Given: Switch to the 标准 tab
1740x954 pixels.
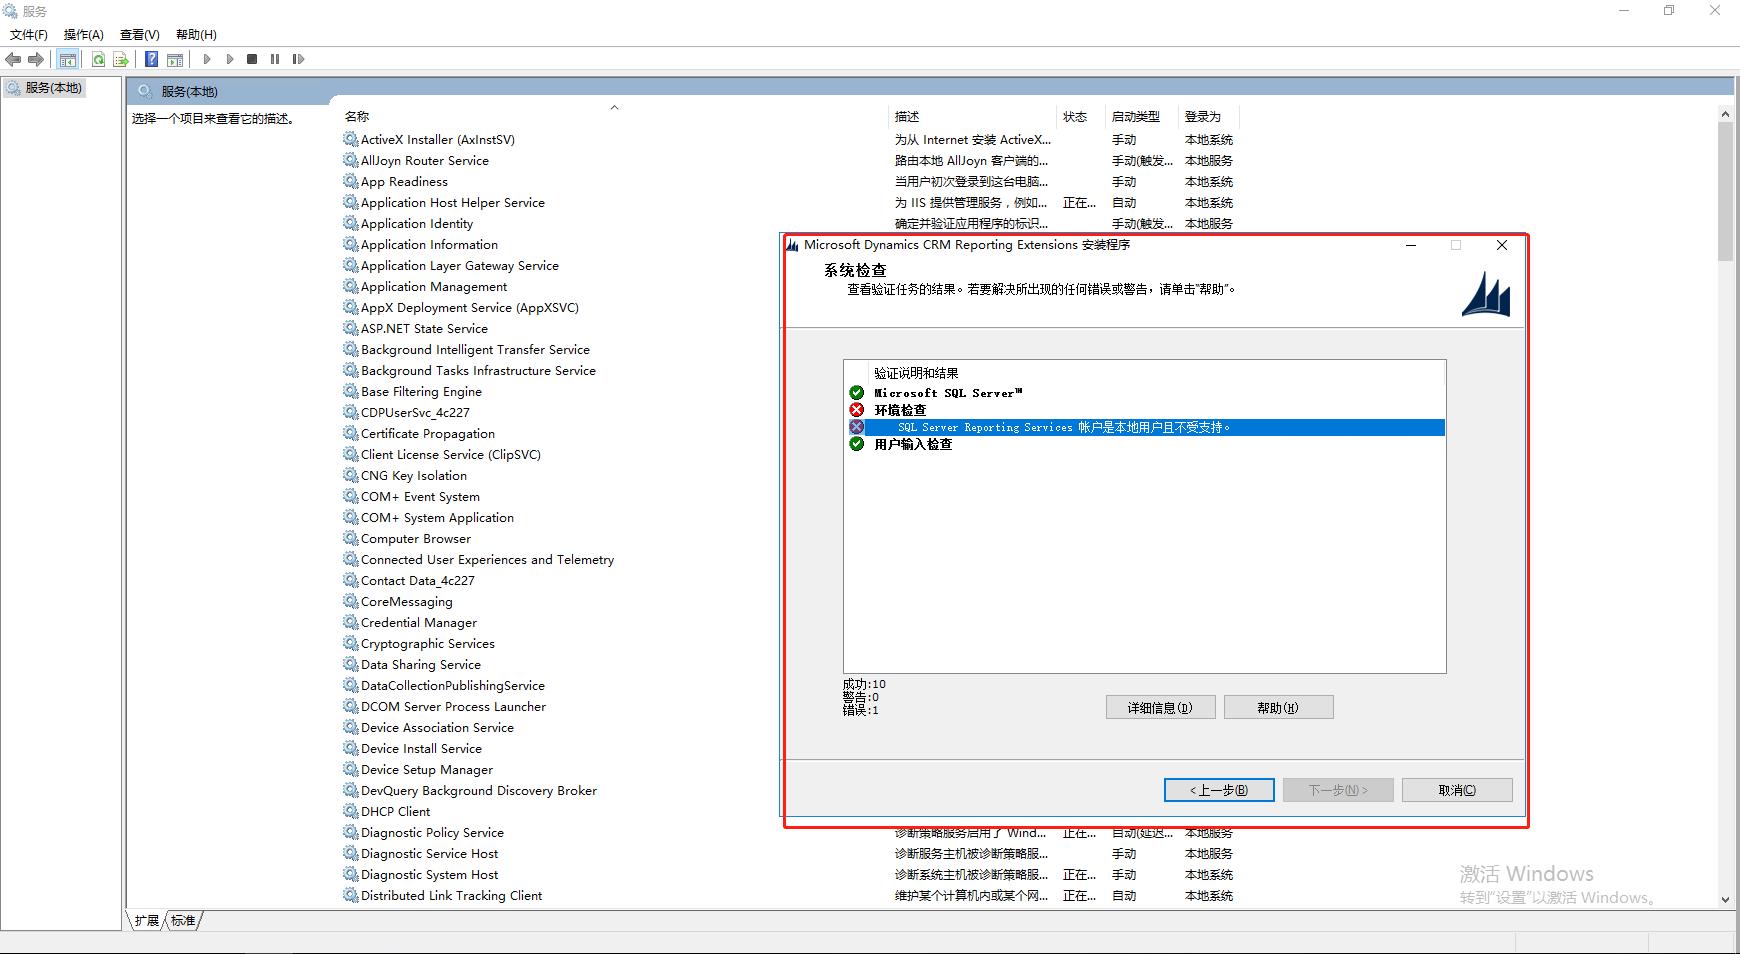Looking at the screenshot, I should coord(184,920).
